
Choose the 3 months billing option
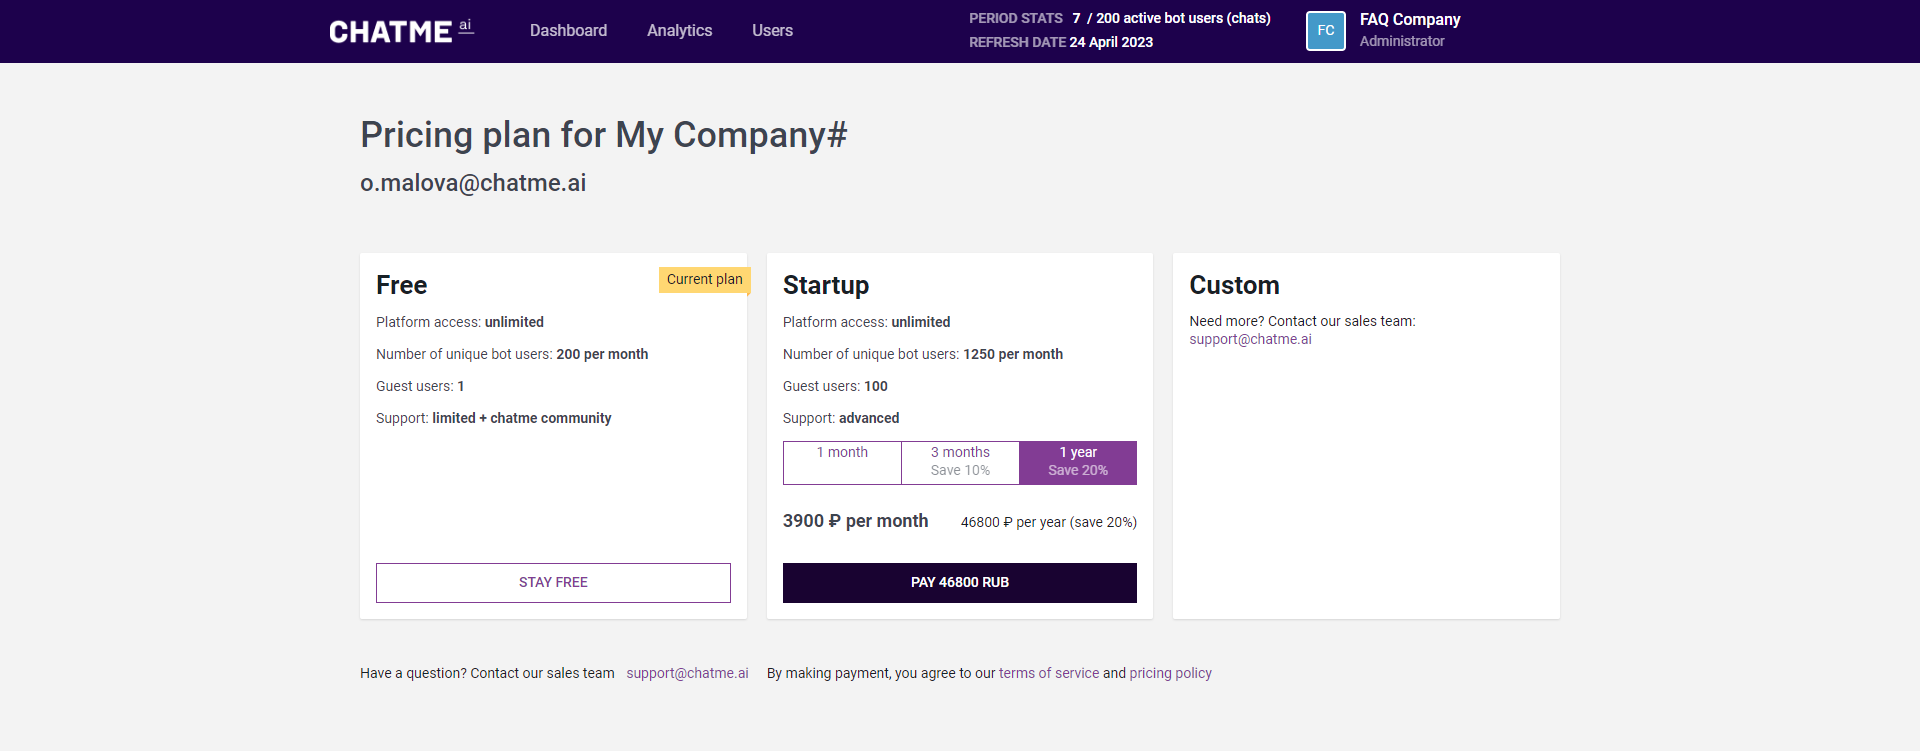[960, 462]
